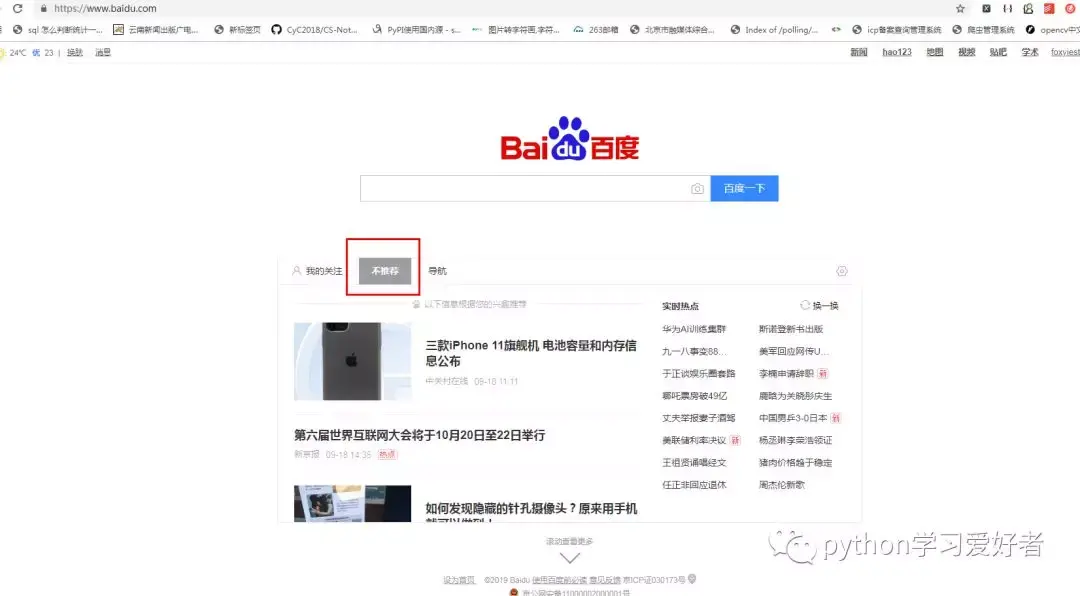
Task: Open the 新闻 link in top navigation
Action: click(859, 52)
